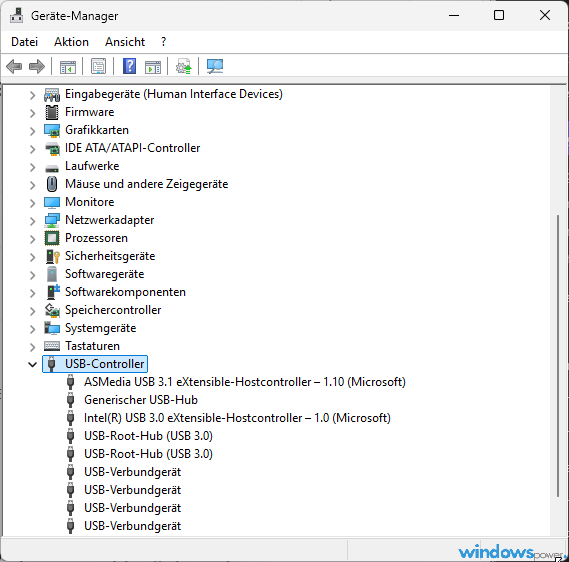
Task: Select the Softwarekomponenten category label
Action: point(125,292)
